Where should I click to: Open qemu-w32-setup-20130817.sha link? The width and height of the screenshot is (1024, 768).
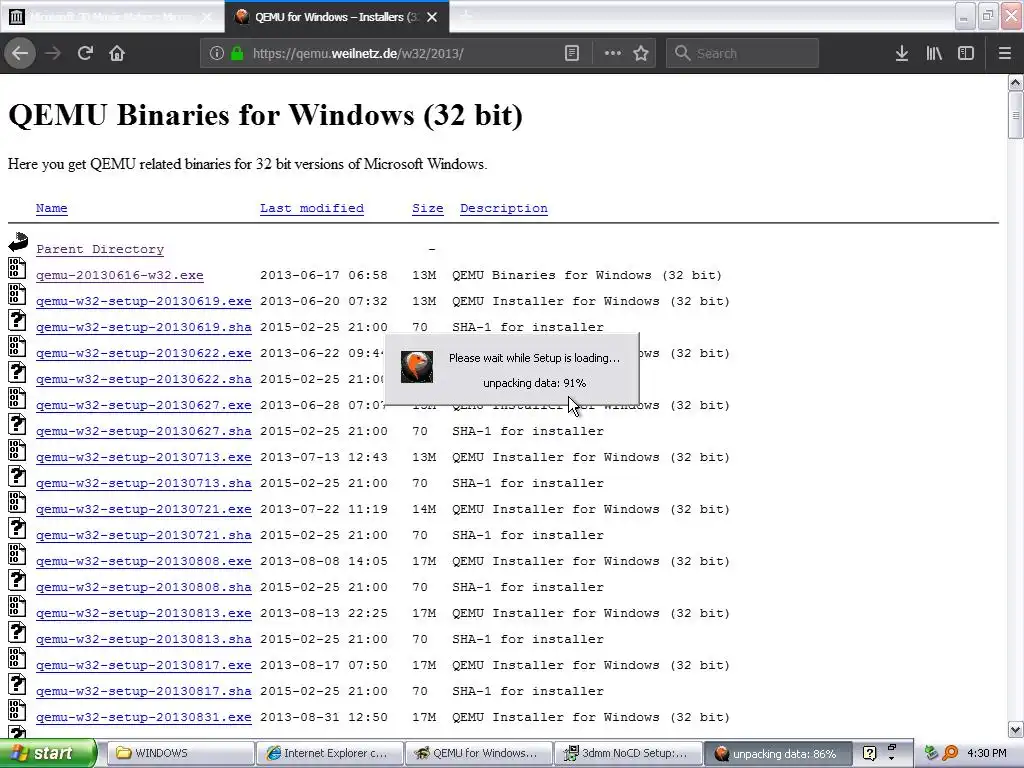coord(144,692)
